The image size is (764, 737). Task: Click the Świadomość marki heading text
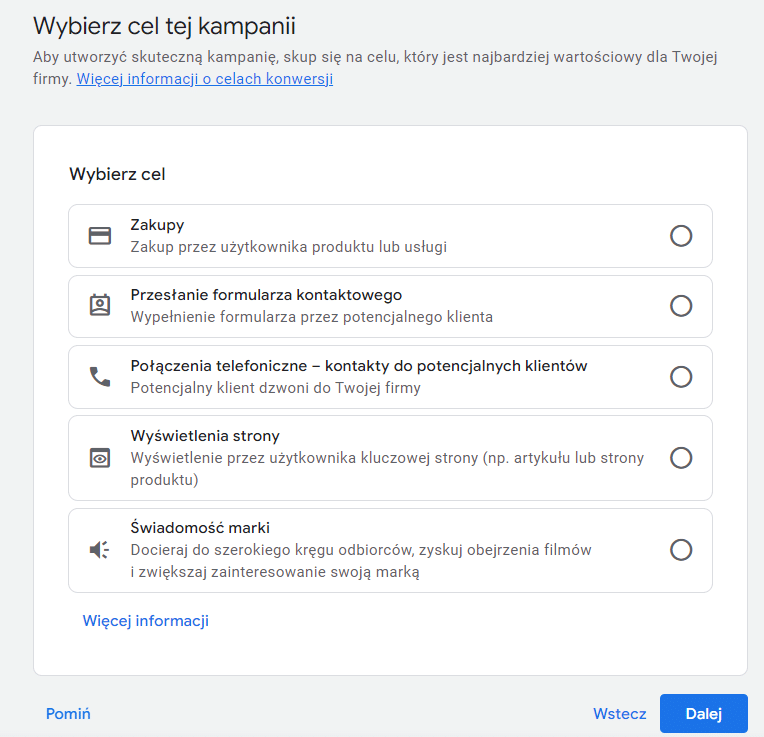200,528
